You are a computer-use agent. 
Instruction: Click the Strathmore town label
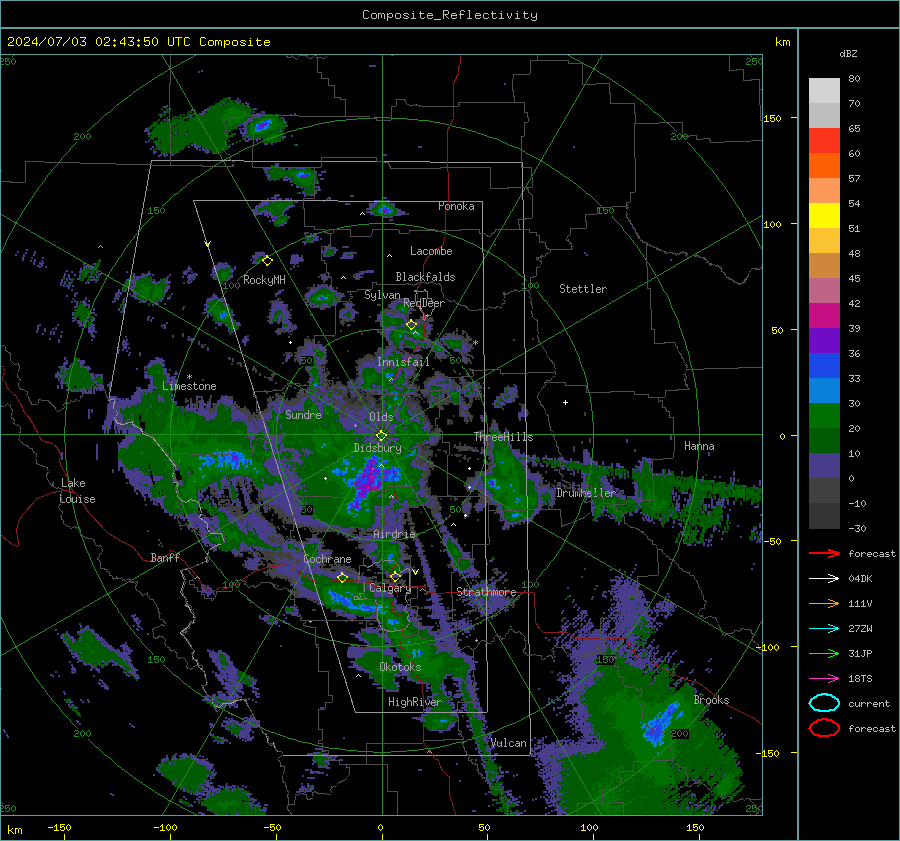click(486, 592)
